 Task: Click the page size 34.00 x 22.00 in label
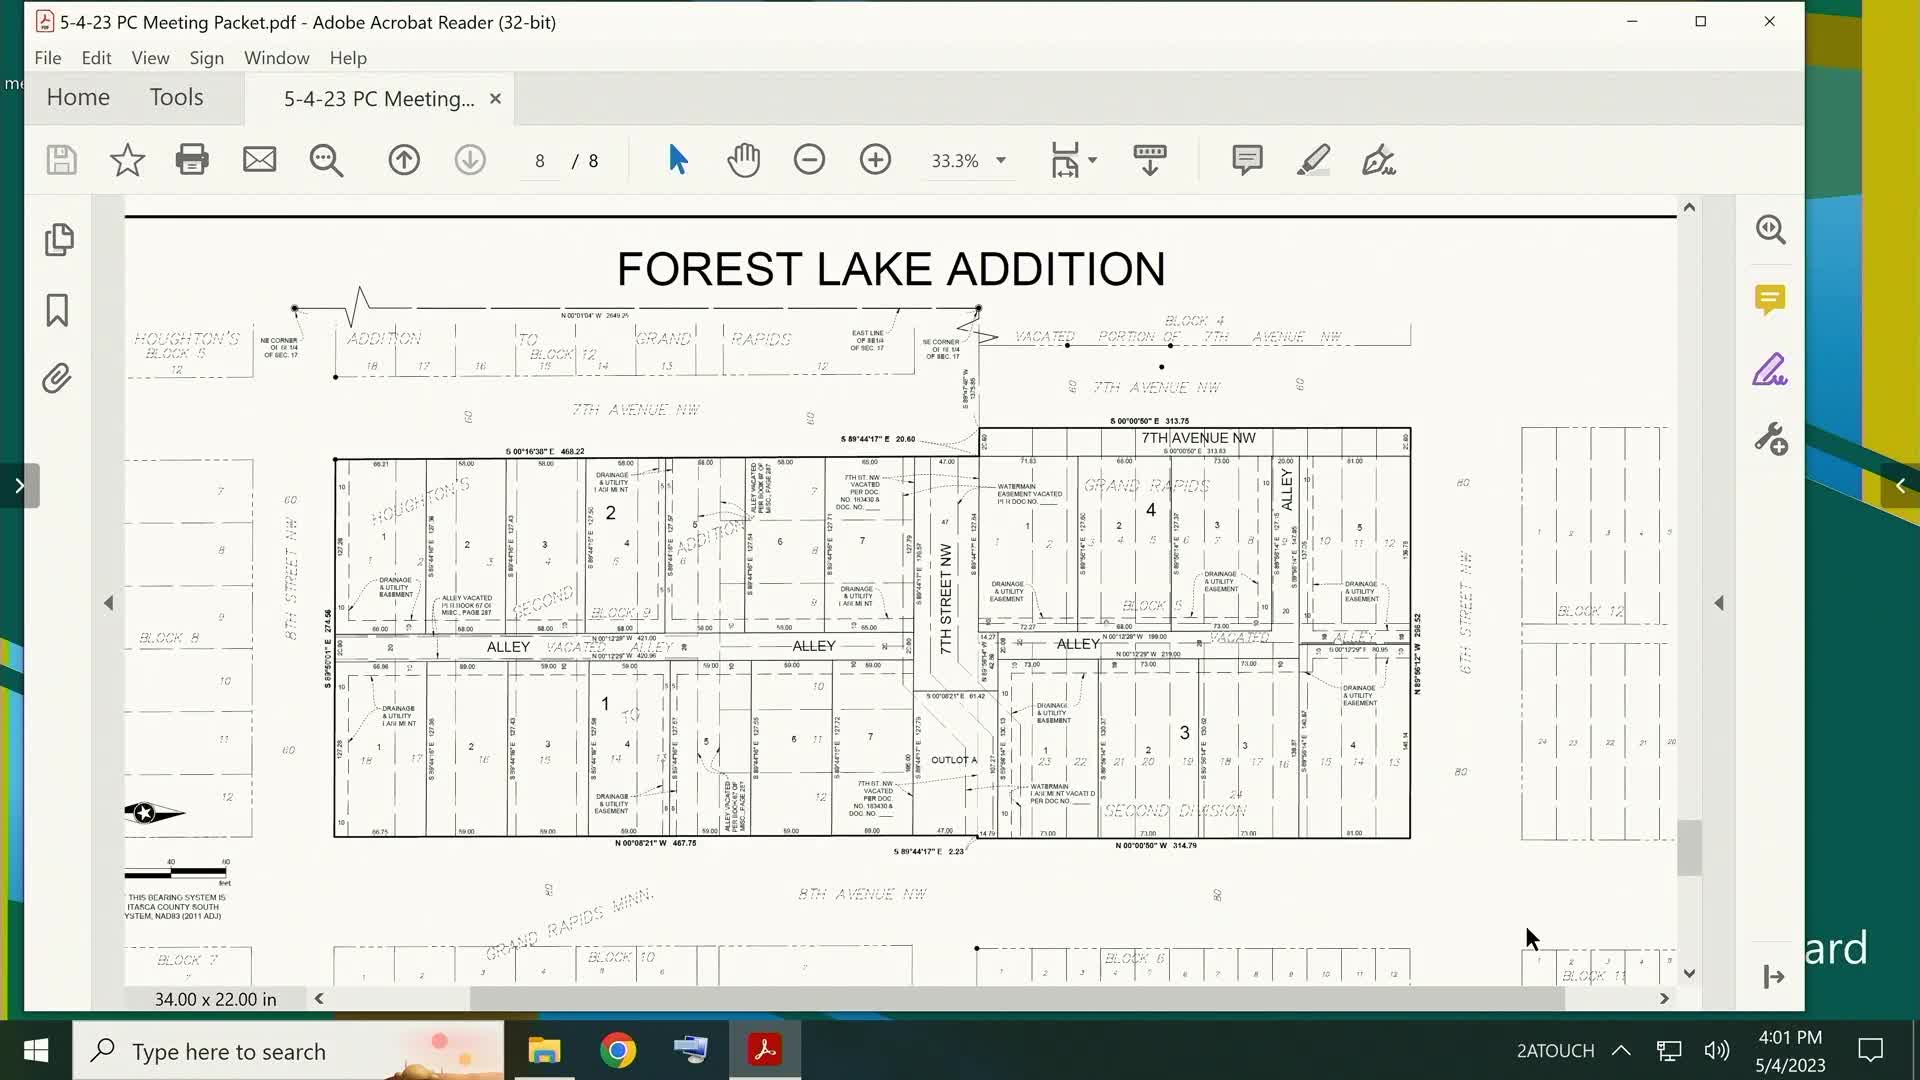point(215,999)
